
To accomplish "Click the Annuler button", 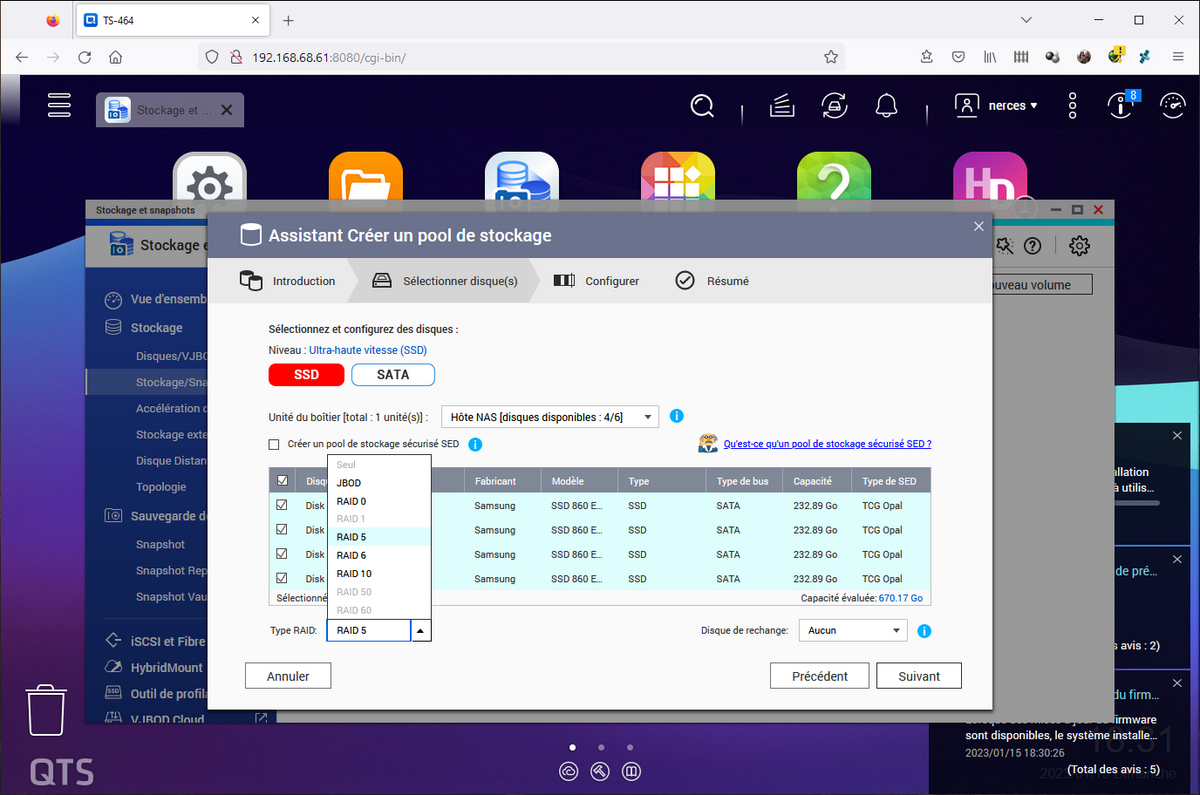I will [288, 676].
